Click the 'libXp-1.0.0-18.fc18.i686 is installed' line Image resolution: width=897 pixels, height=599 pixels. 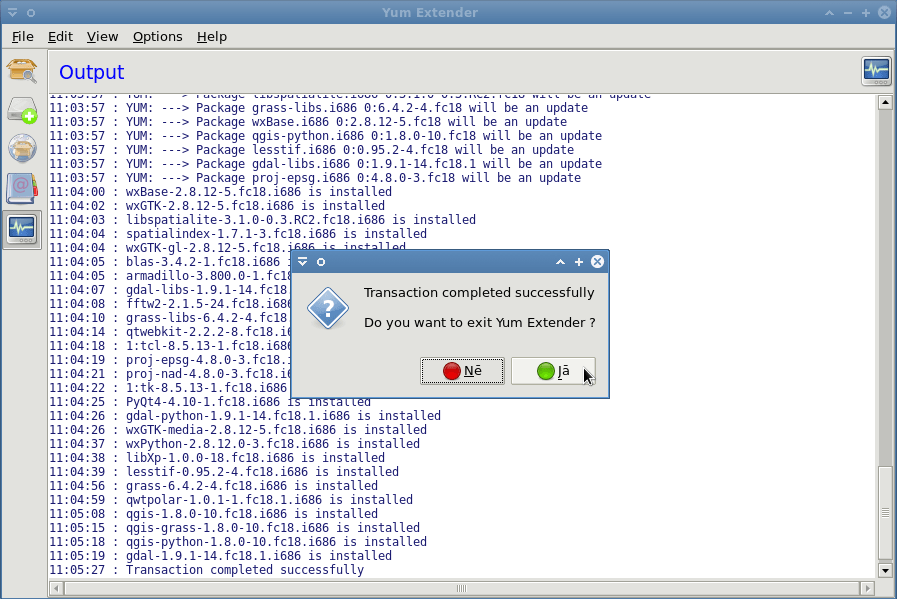click(217, 458)
